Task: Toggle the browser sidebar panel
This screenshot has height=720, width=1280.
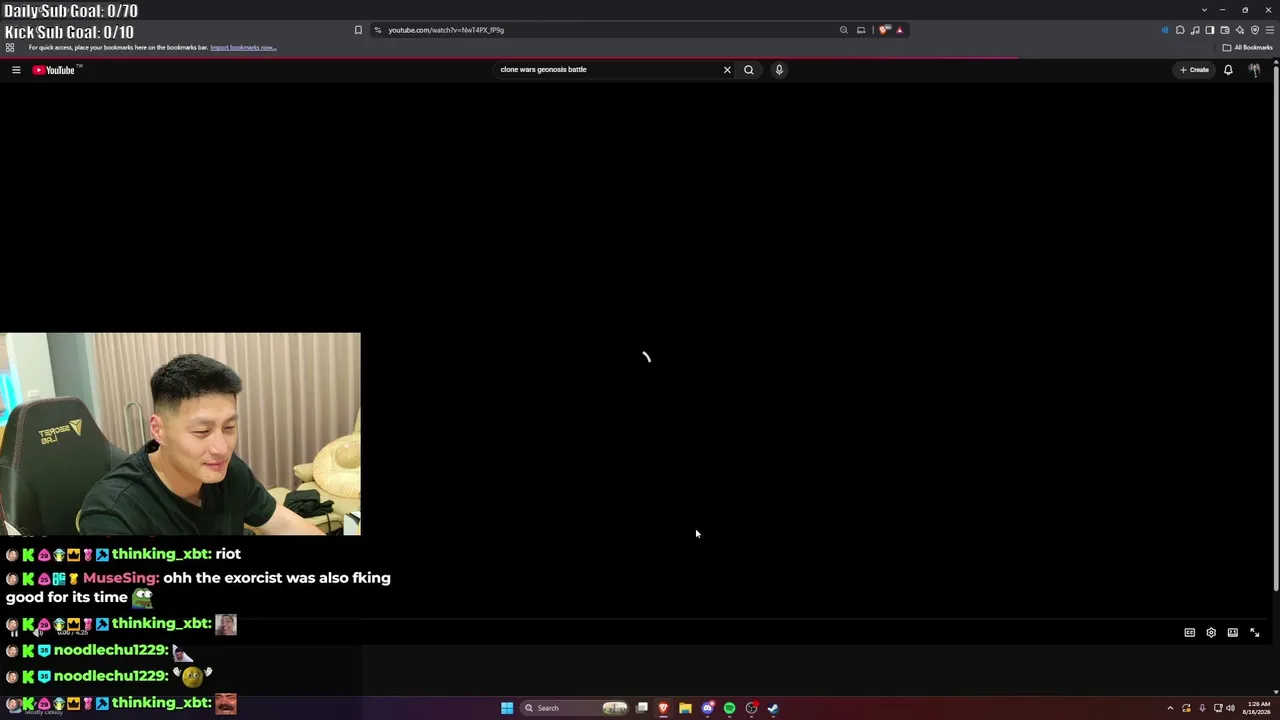Action: (x=1210, y=30)
